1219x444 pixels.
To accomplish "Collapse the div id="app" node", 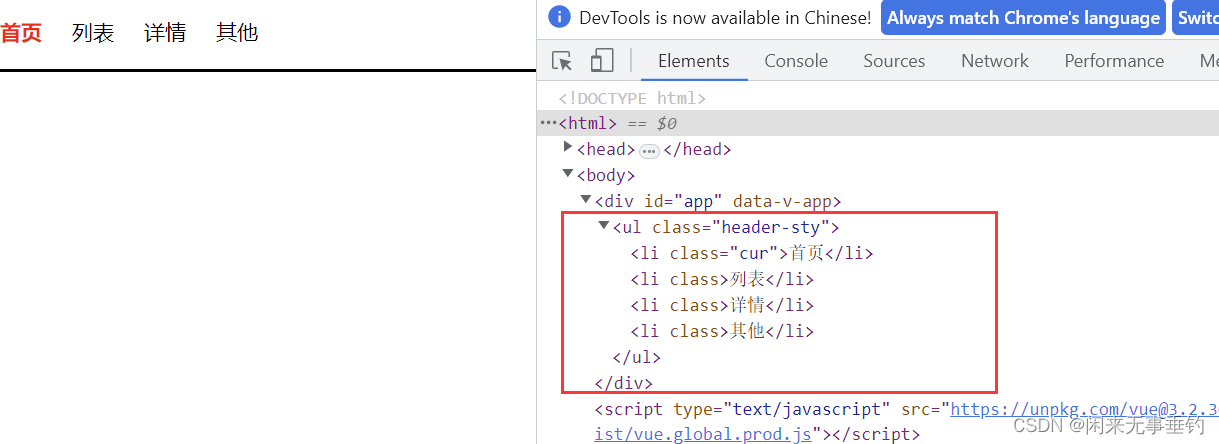I will click(x=586, y=200).
